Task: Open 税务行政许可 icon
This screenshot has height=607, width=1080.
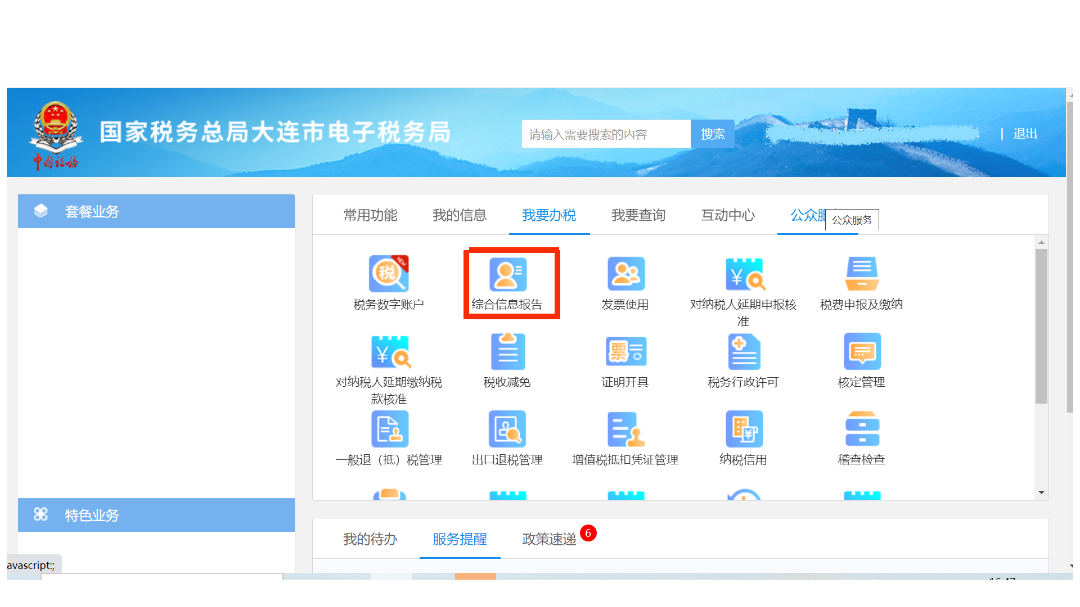Action: coord(744,351)
